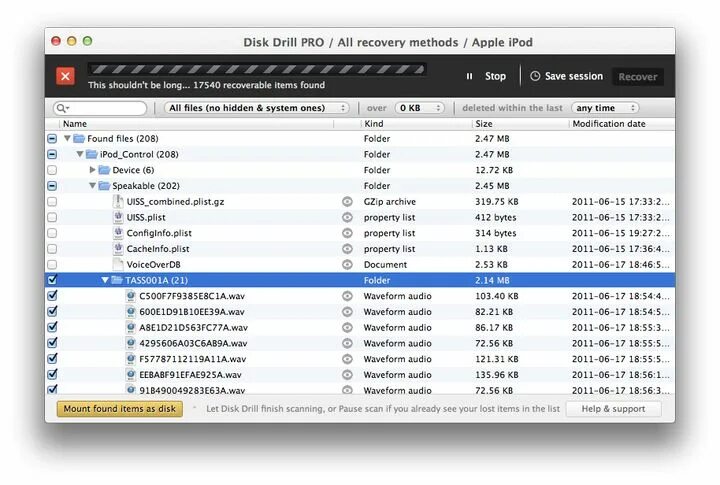The height and width of the screenshot is (485, 720).
Task: Check the UISS_combined.plist.gz checkbox
Action: tap(52, 201)
